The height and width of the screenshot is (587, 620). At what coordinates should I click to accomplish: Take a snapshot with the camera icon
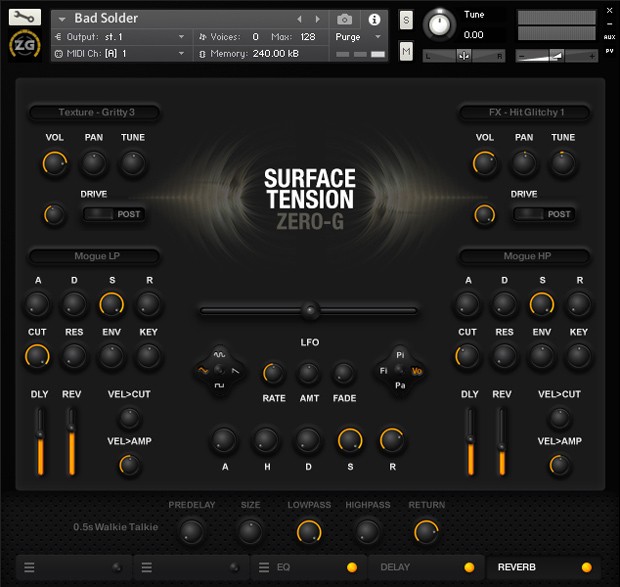pos(344,19)
